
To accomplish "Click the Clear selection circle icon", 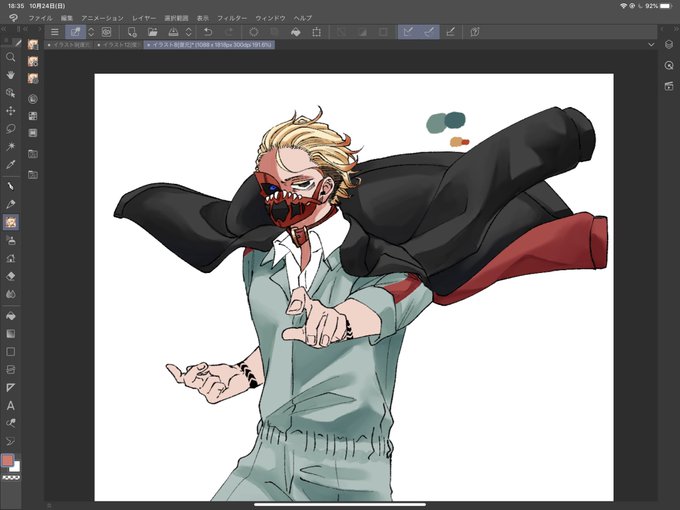I will pos(254,32).
